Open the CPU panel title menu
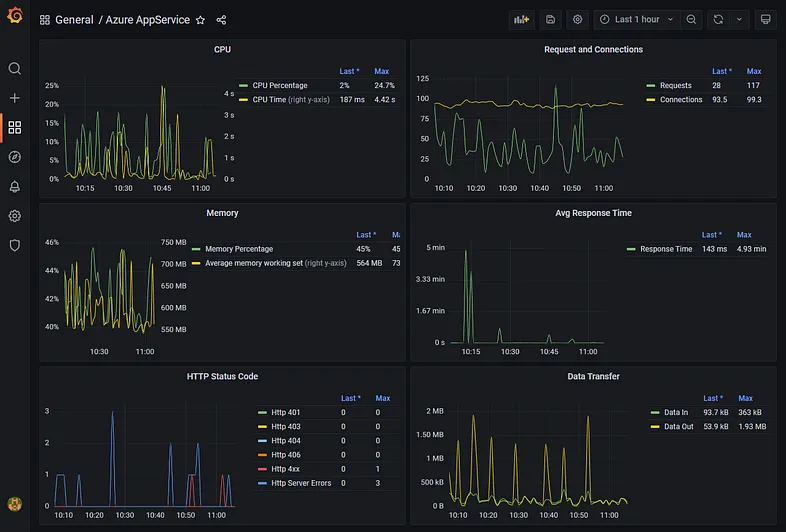Image resolution: width=786 pixels, height=532 pixels. point(222,49)
